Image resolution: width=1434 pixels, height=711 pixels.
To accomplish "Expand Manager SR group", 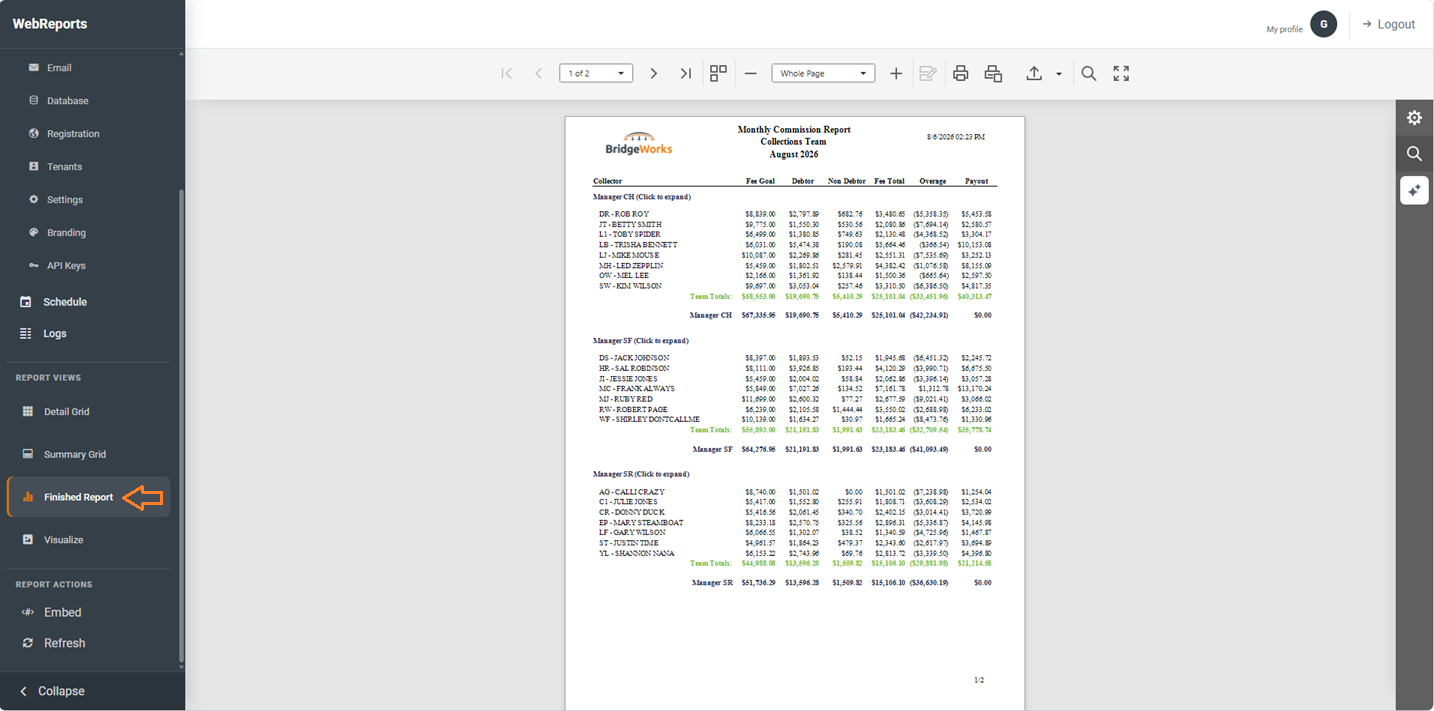I will (641, 474).
